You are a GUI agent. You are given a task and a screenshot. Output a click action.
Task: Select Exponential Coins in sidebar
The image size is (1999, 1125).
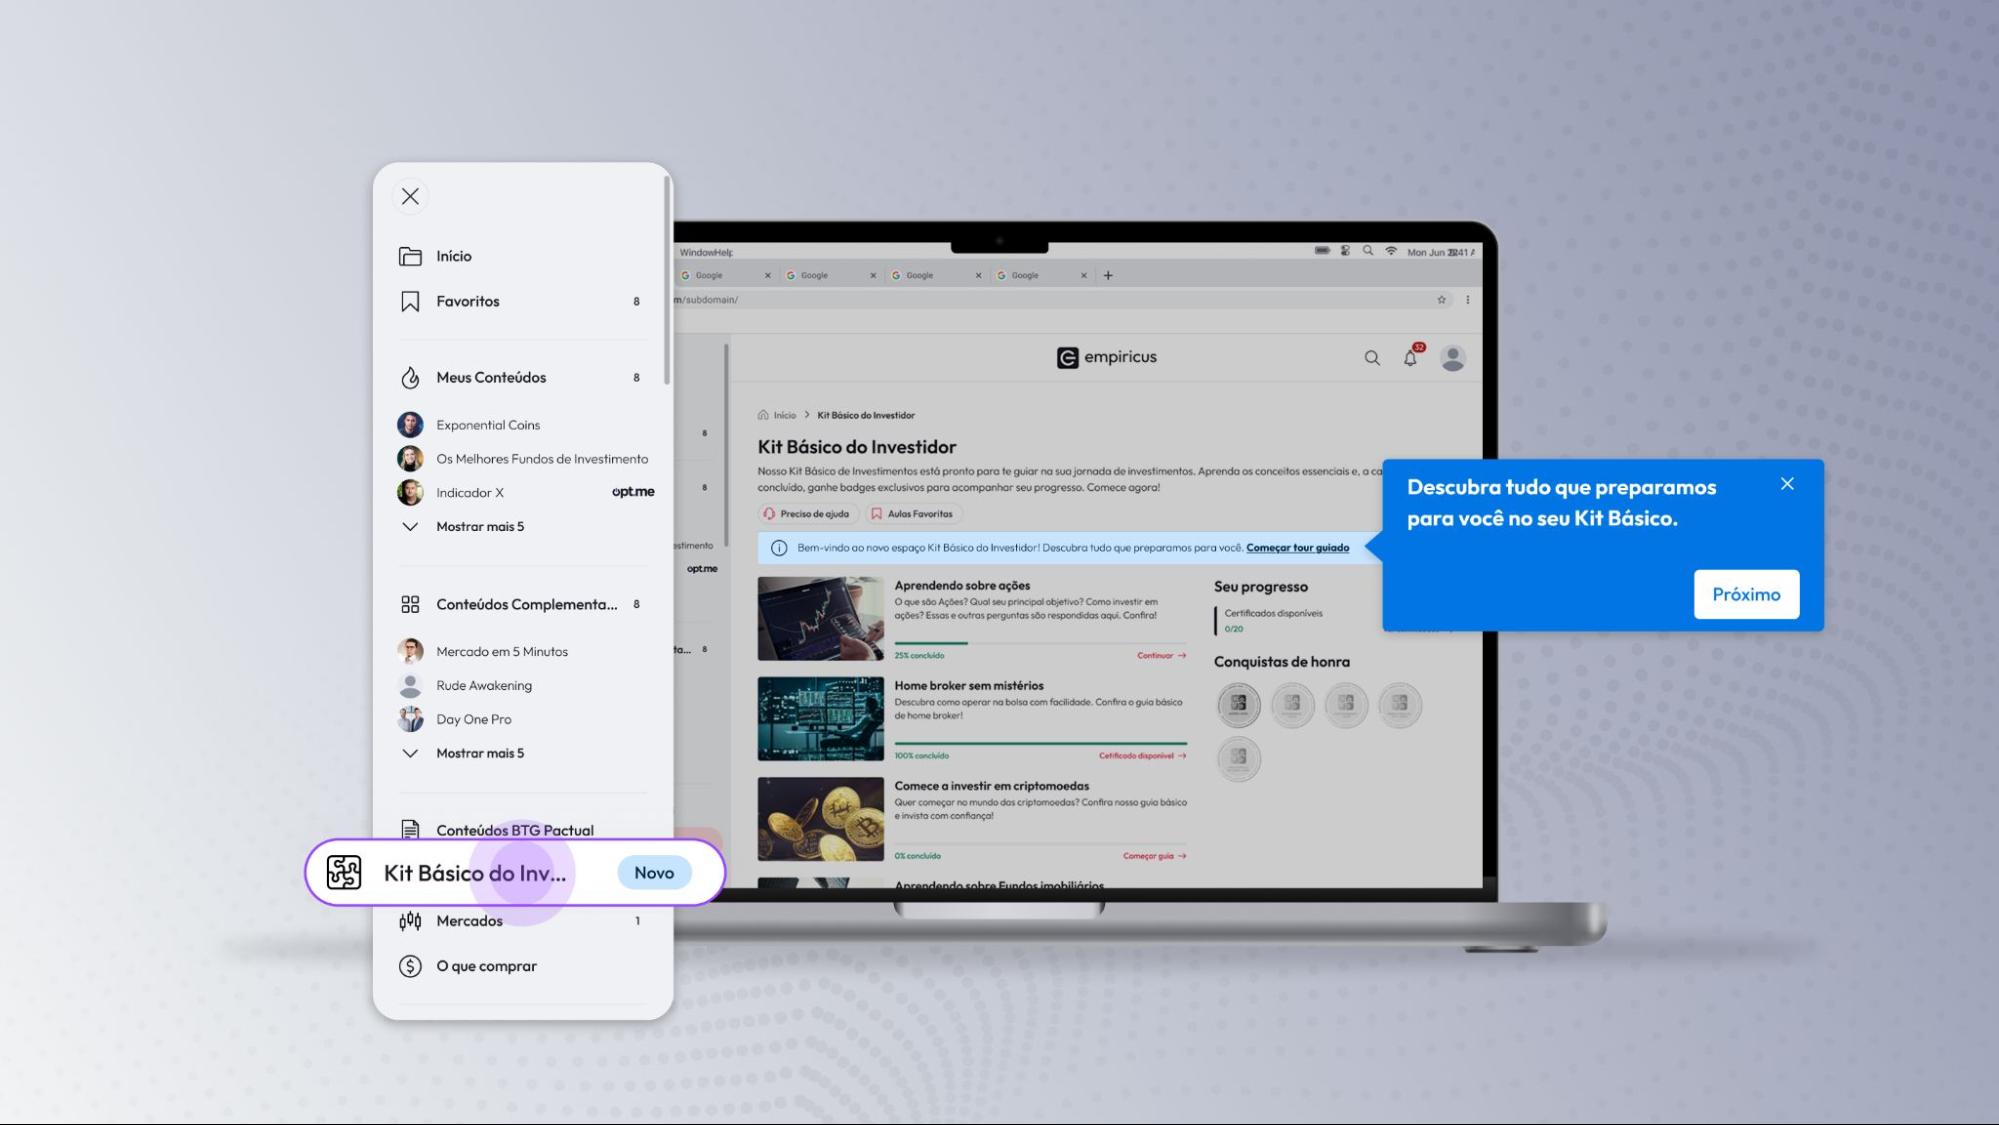[487, 425]
